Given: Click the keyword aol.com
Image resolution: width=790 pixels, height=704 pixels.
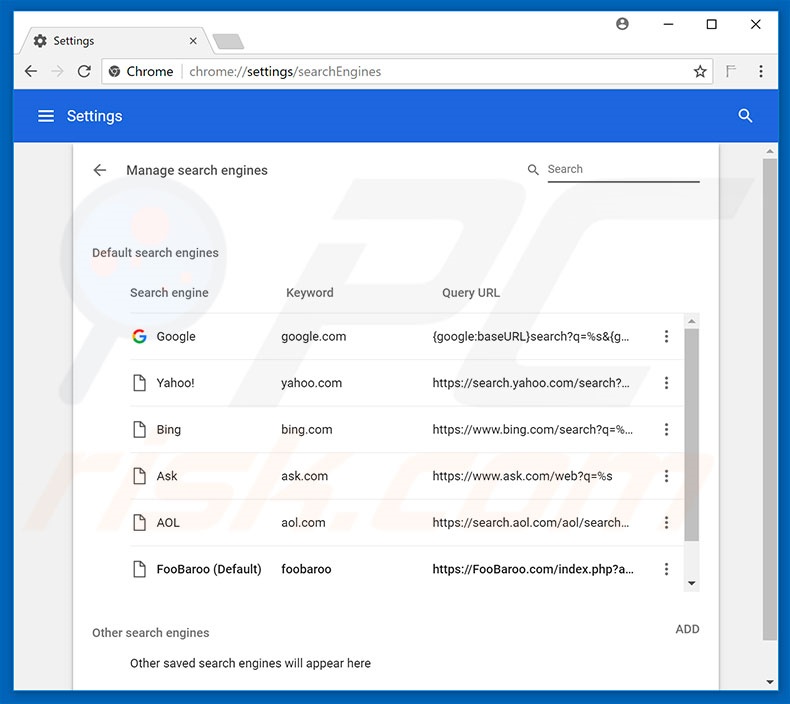Looking at the screenshot, I should (303, 523).
